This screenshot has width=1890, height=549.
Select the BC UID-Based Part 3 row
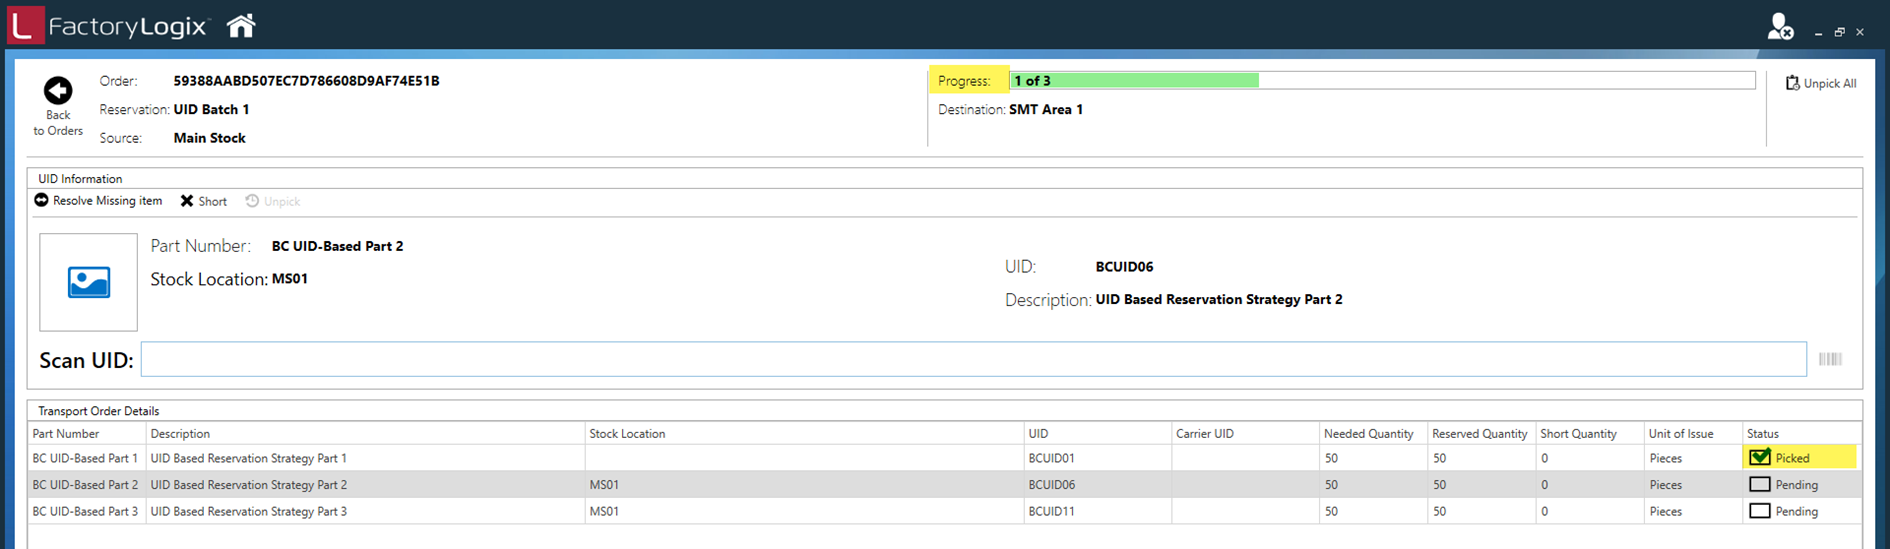point(85,511)
